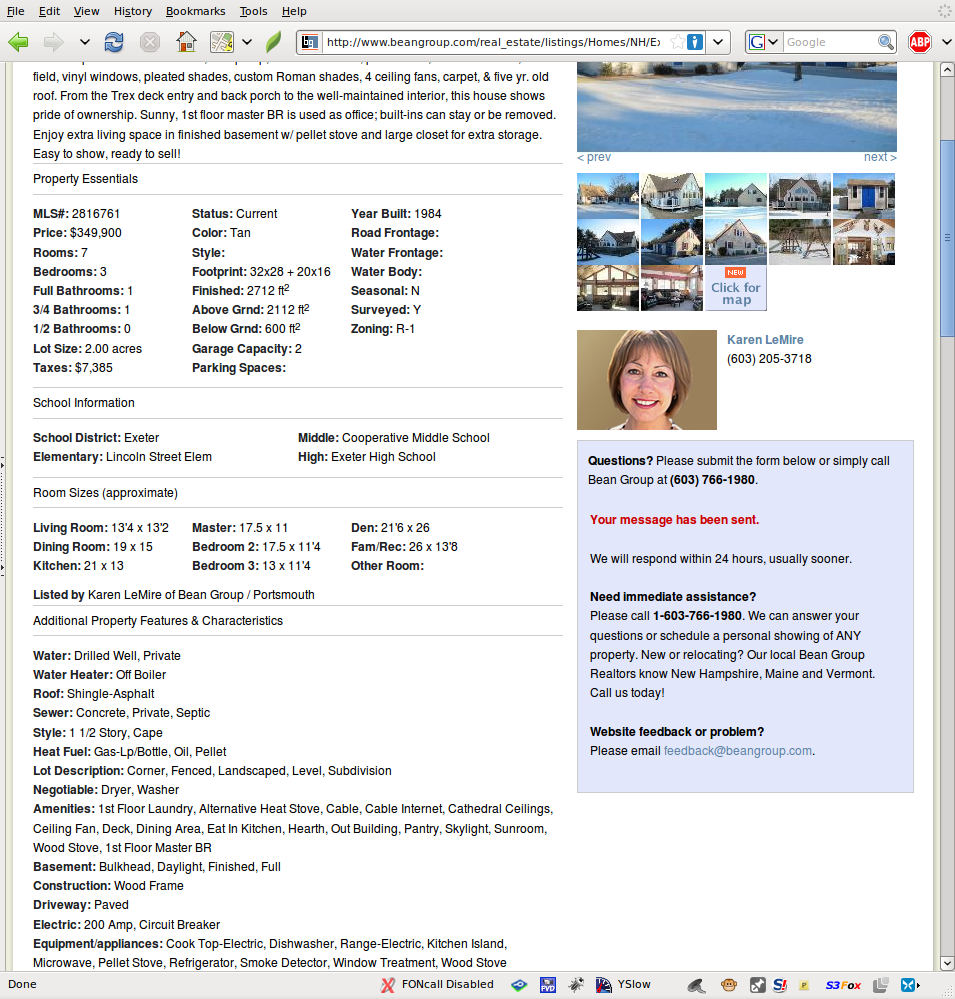
Task: Open the History menu
Action: coord(133,11)
